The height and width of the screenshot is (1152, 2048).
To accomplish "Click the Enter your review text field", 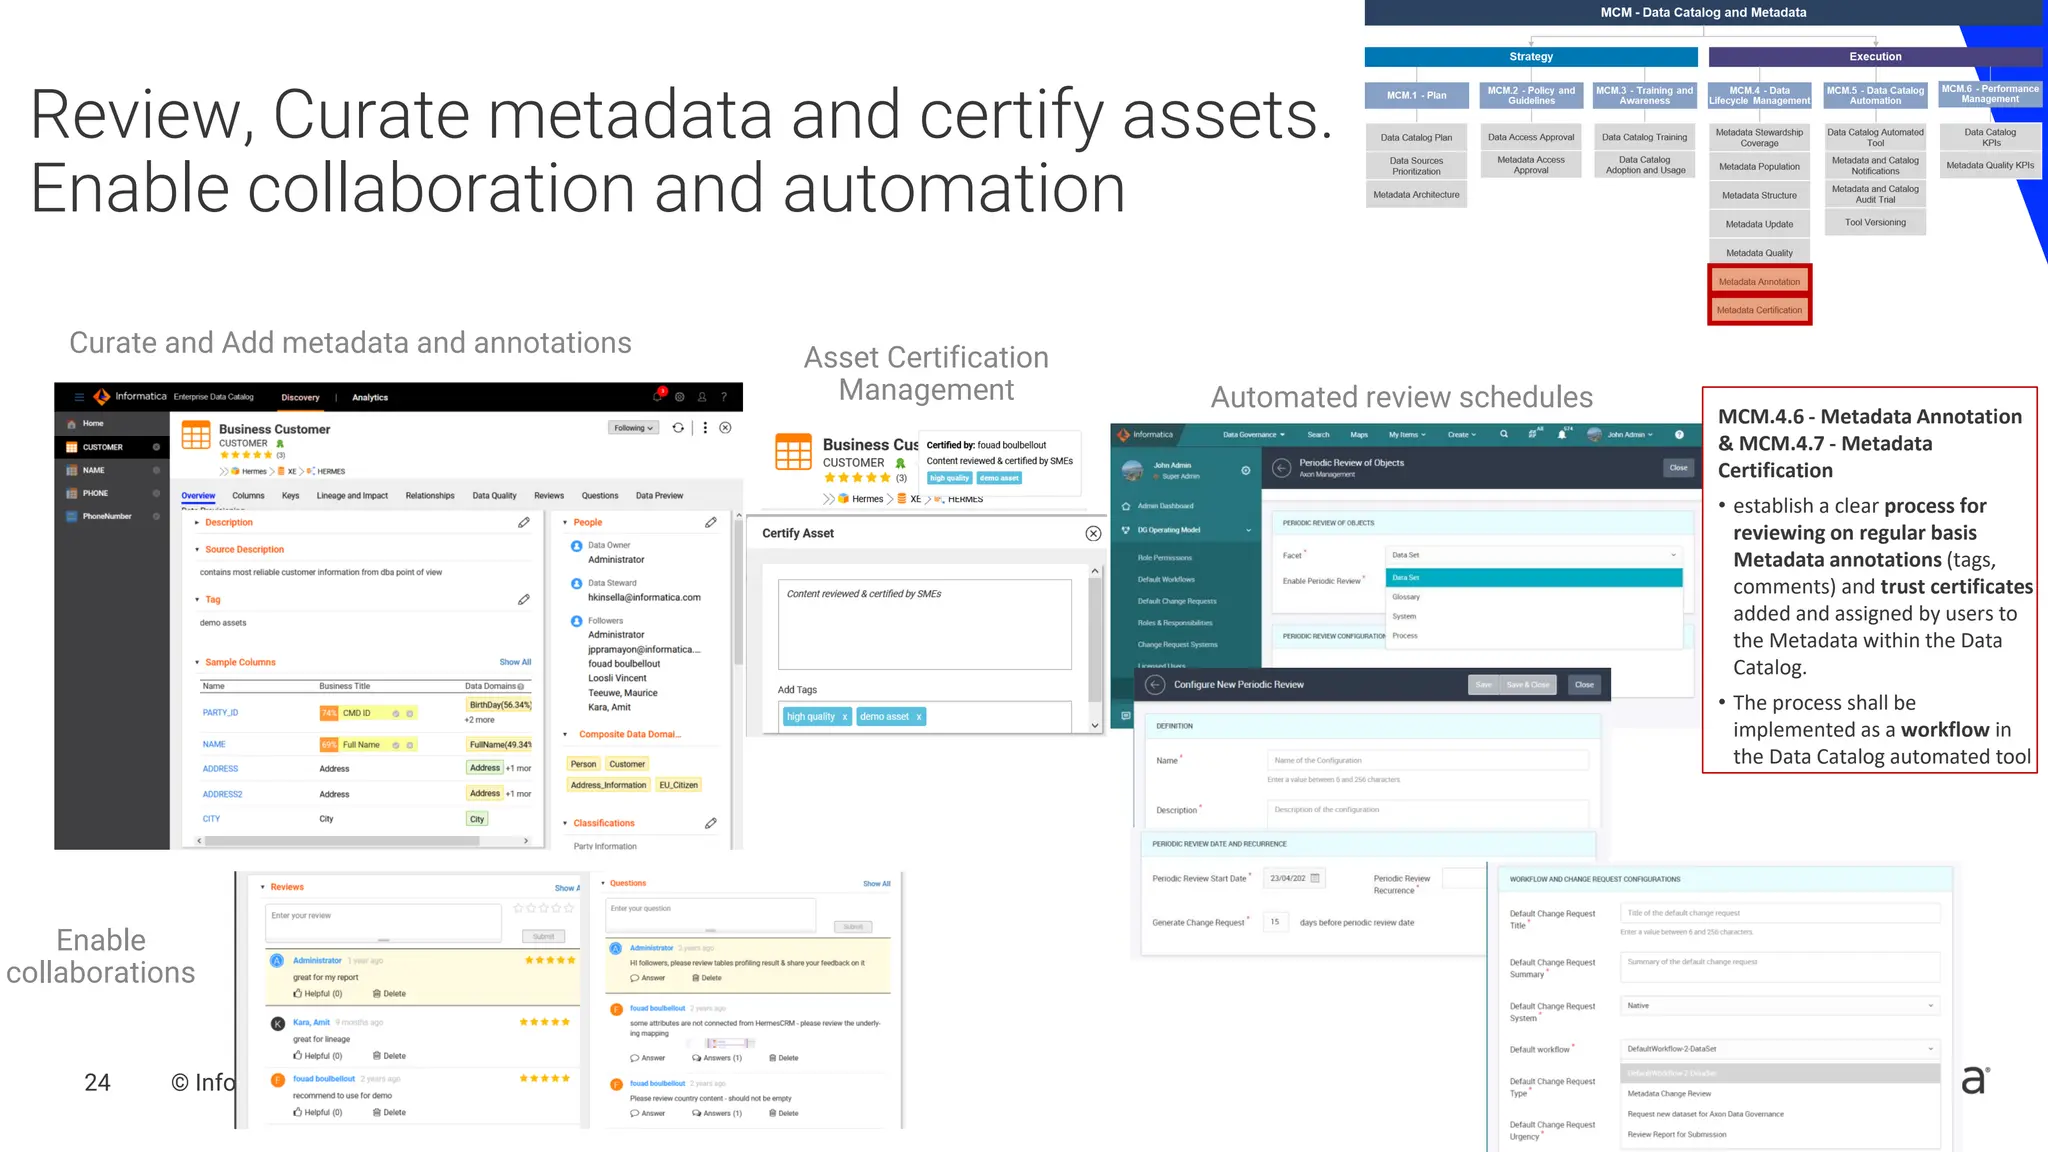I will pos(383,923).
